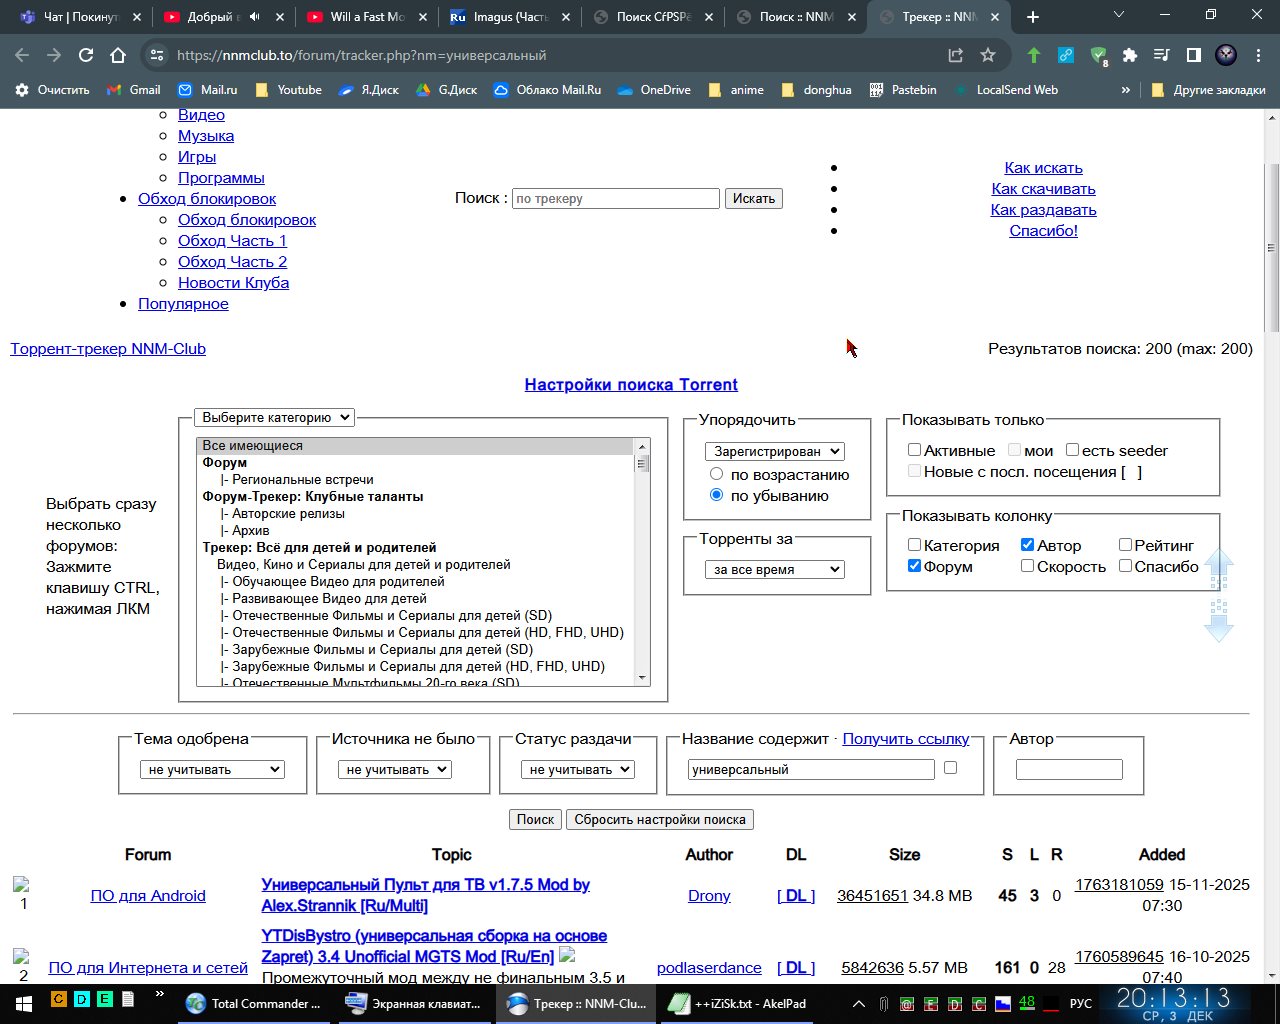Image resolution: width=1280 pixels, height=1024 pixels.
Task: Open the Gmail bookmark
Action: (x=133, y=90)
